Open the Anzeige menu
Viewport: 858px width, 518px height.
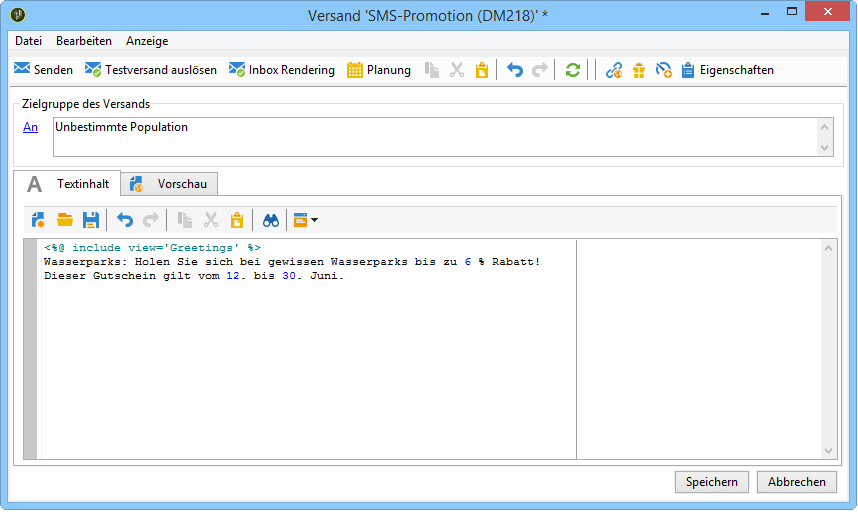pyautogui.click(x=147, y=41)
